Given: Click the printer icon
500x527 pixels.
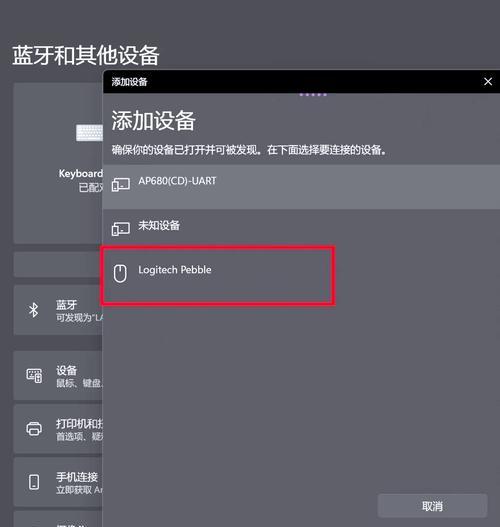Looking at the screenshot, I should point(34,429).
